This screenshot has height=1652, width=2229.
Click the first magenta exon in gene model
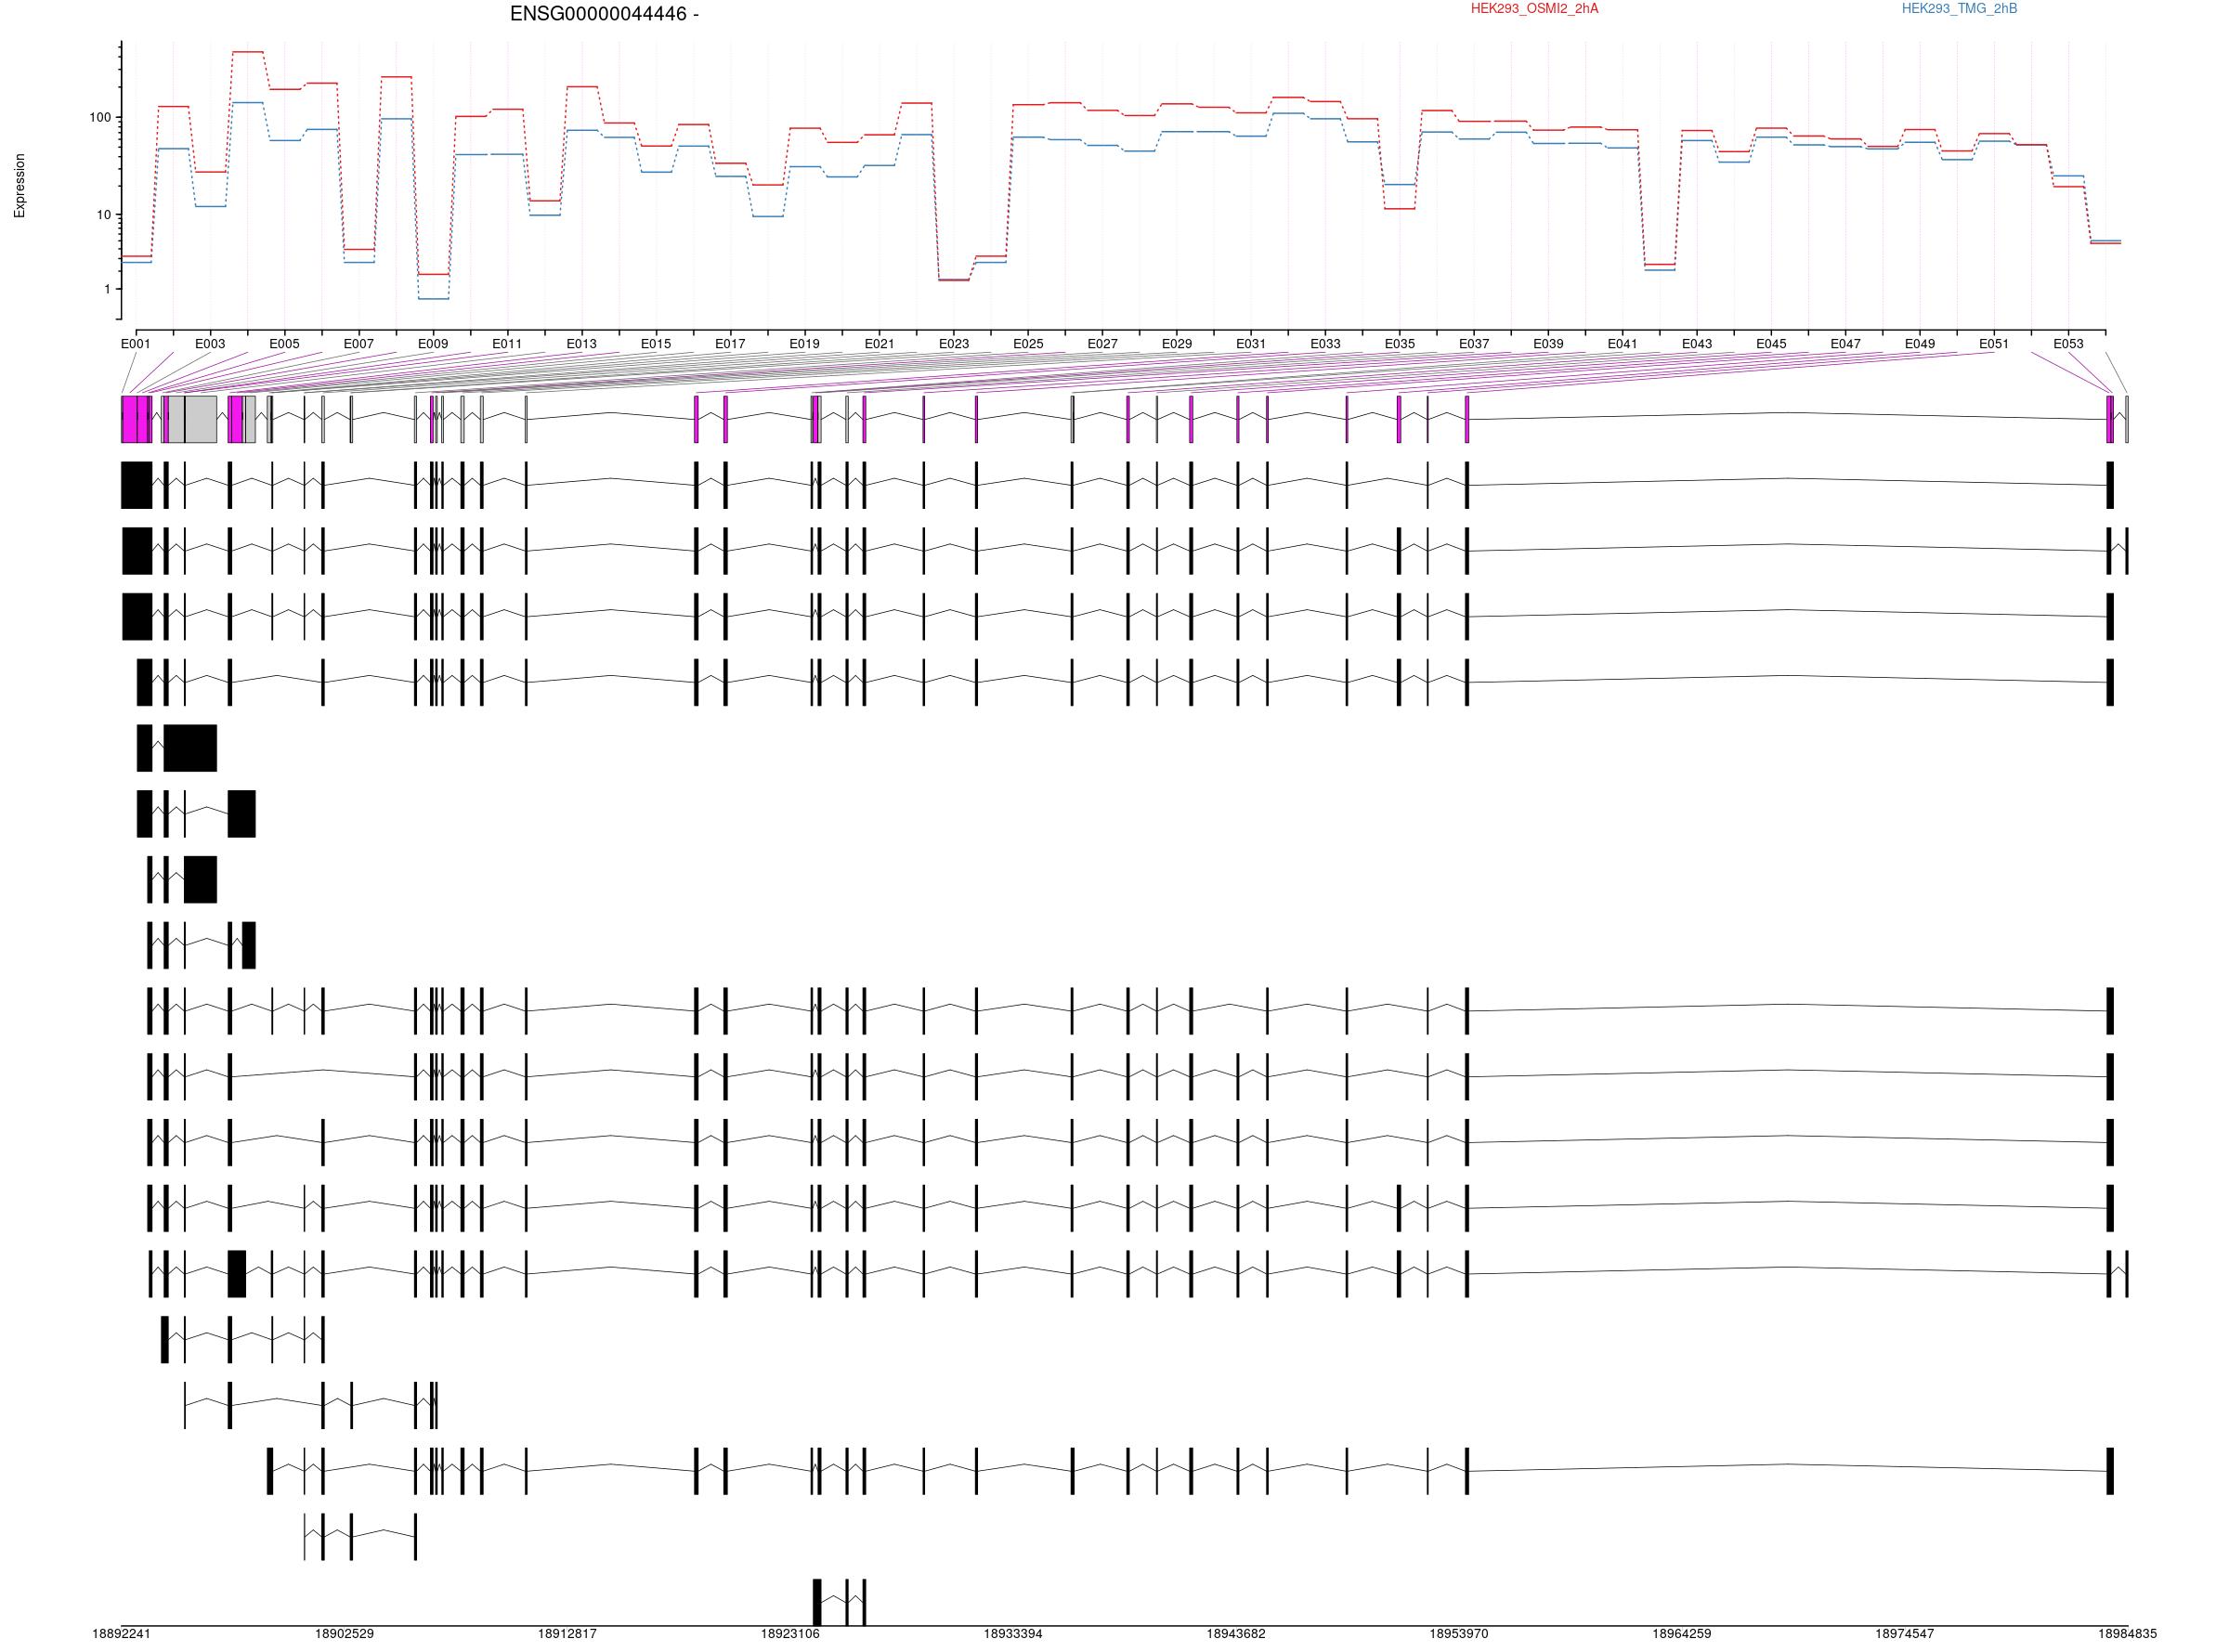129,419
